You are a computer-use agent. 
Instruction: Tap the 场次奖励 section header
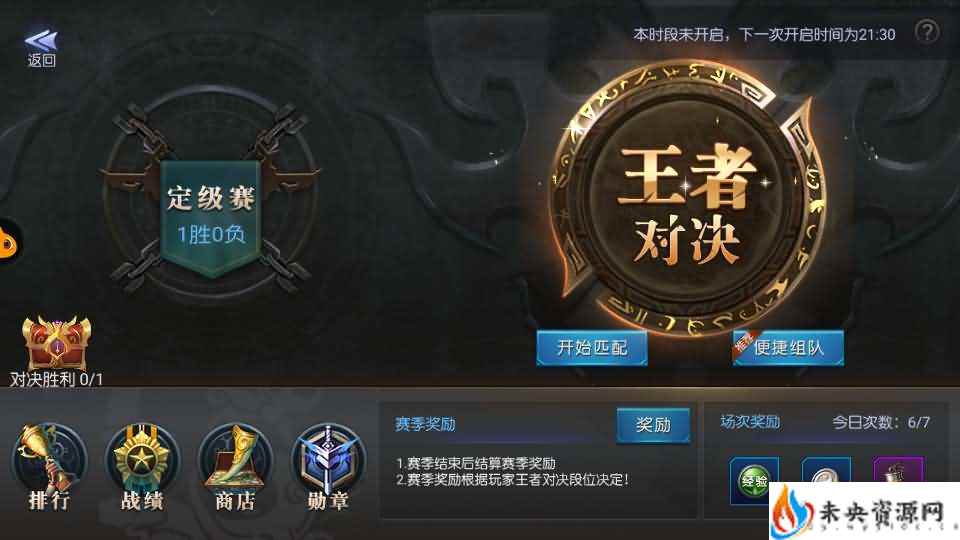pyautogui.click(x=750, y=422)
